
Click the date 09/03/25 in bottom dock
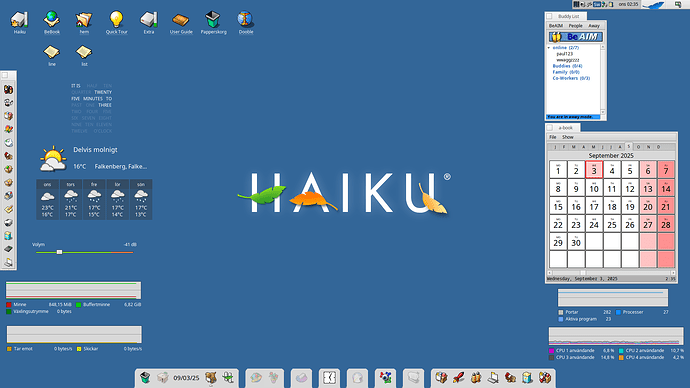[x=186, y=378]
